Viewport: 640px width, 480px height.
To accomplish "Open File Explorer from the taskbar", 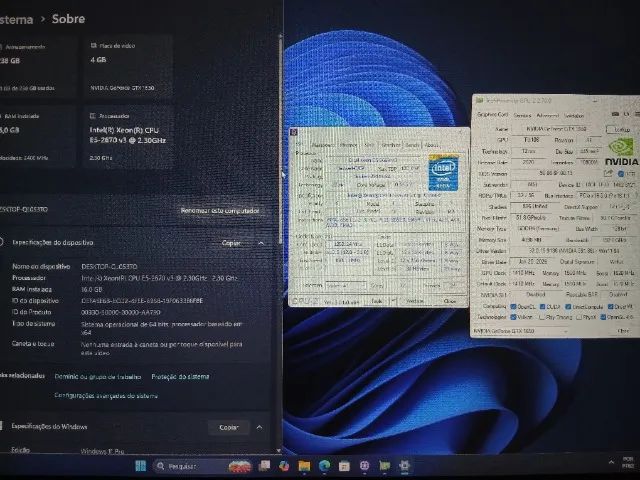I will coord(304,466).
